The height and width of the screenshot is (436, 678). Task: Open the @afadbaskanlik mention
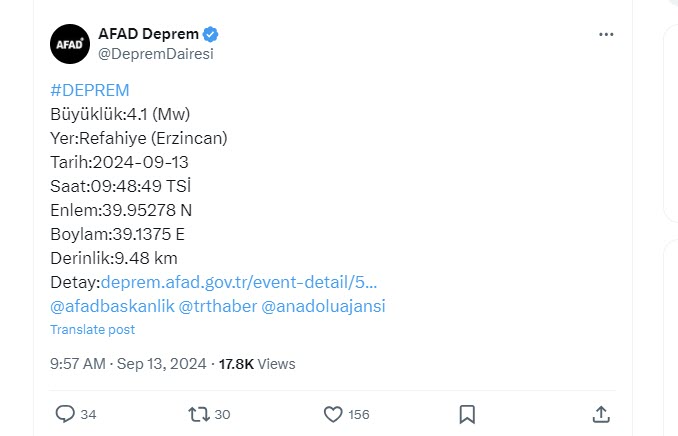(x=111, y=306)
